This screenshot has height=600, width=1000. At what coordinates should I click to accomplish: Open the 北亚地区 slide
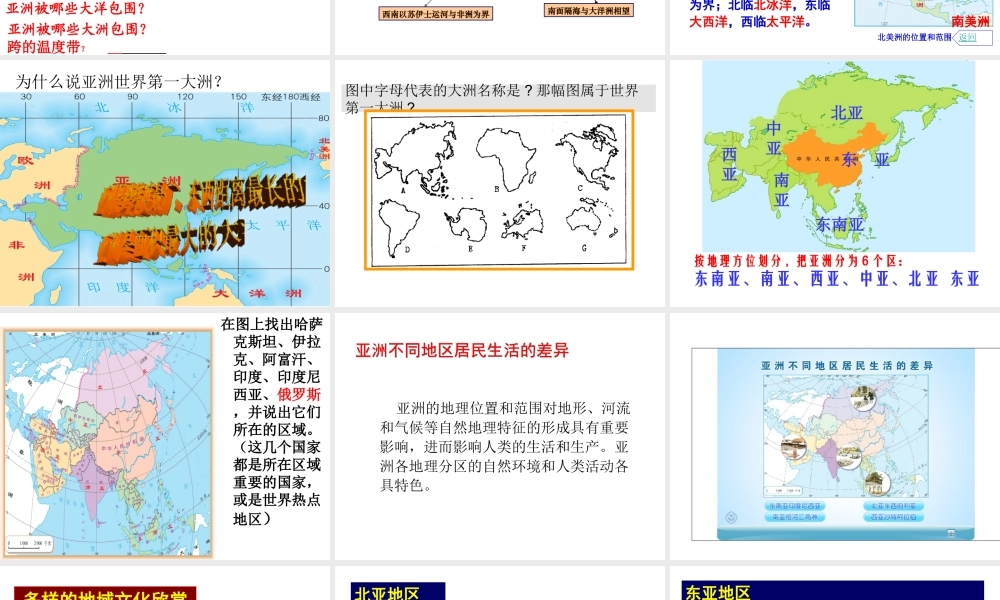(x=500, y=583)
